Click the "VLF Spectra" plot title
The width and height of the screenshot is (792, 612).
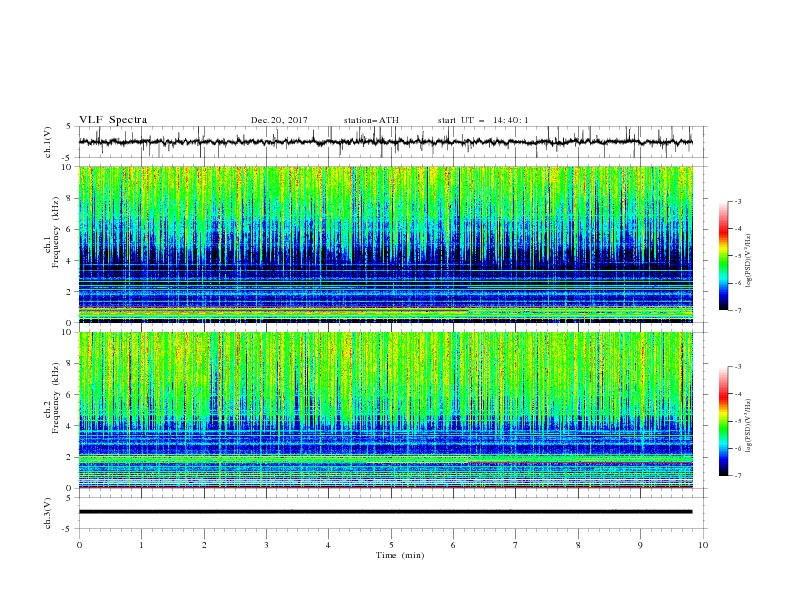(x=113, y=120)
